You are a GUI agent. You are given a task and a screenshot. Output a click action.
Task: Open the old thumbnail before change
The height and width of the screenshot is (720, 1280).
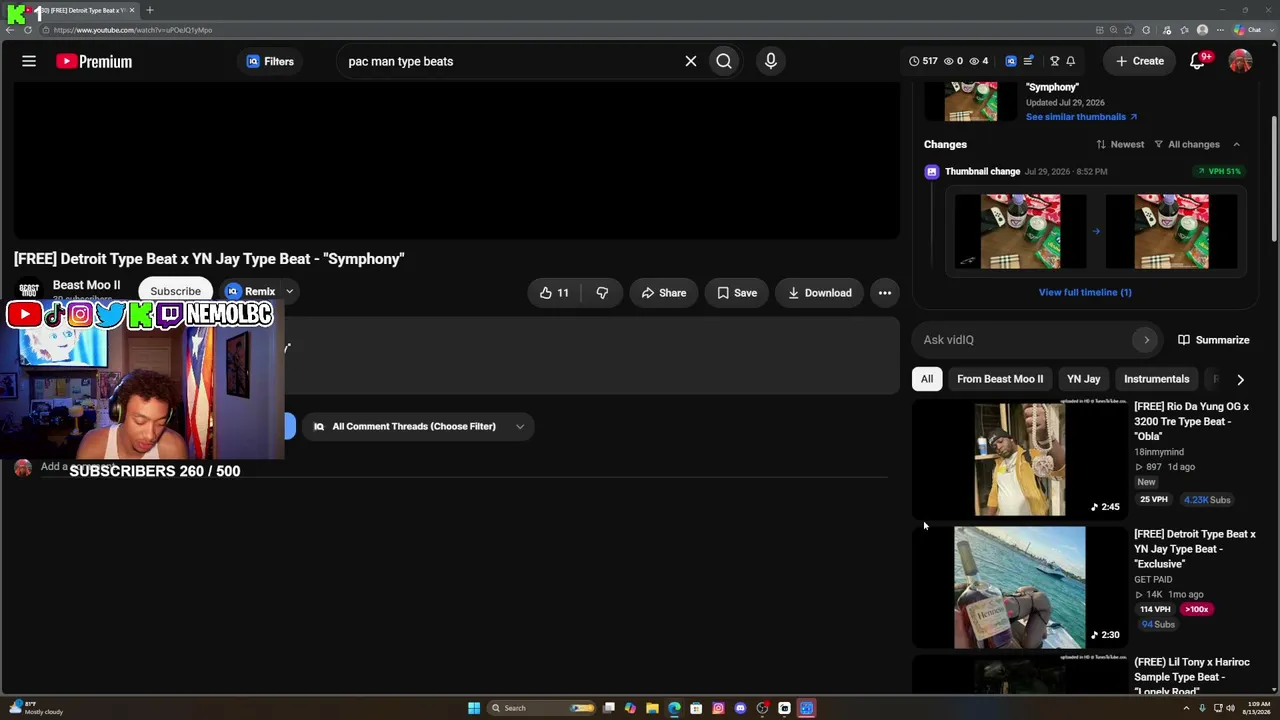click(x=1020, y=232)
